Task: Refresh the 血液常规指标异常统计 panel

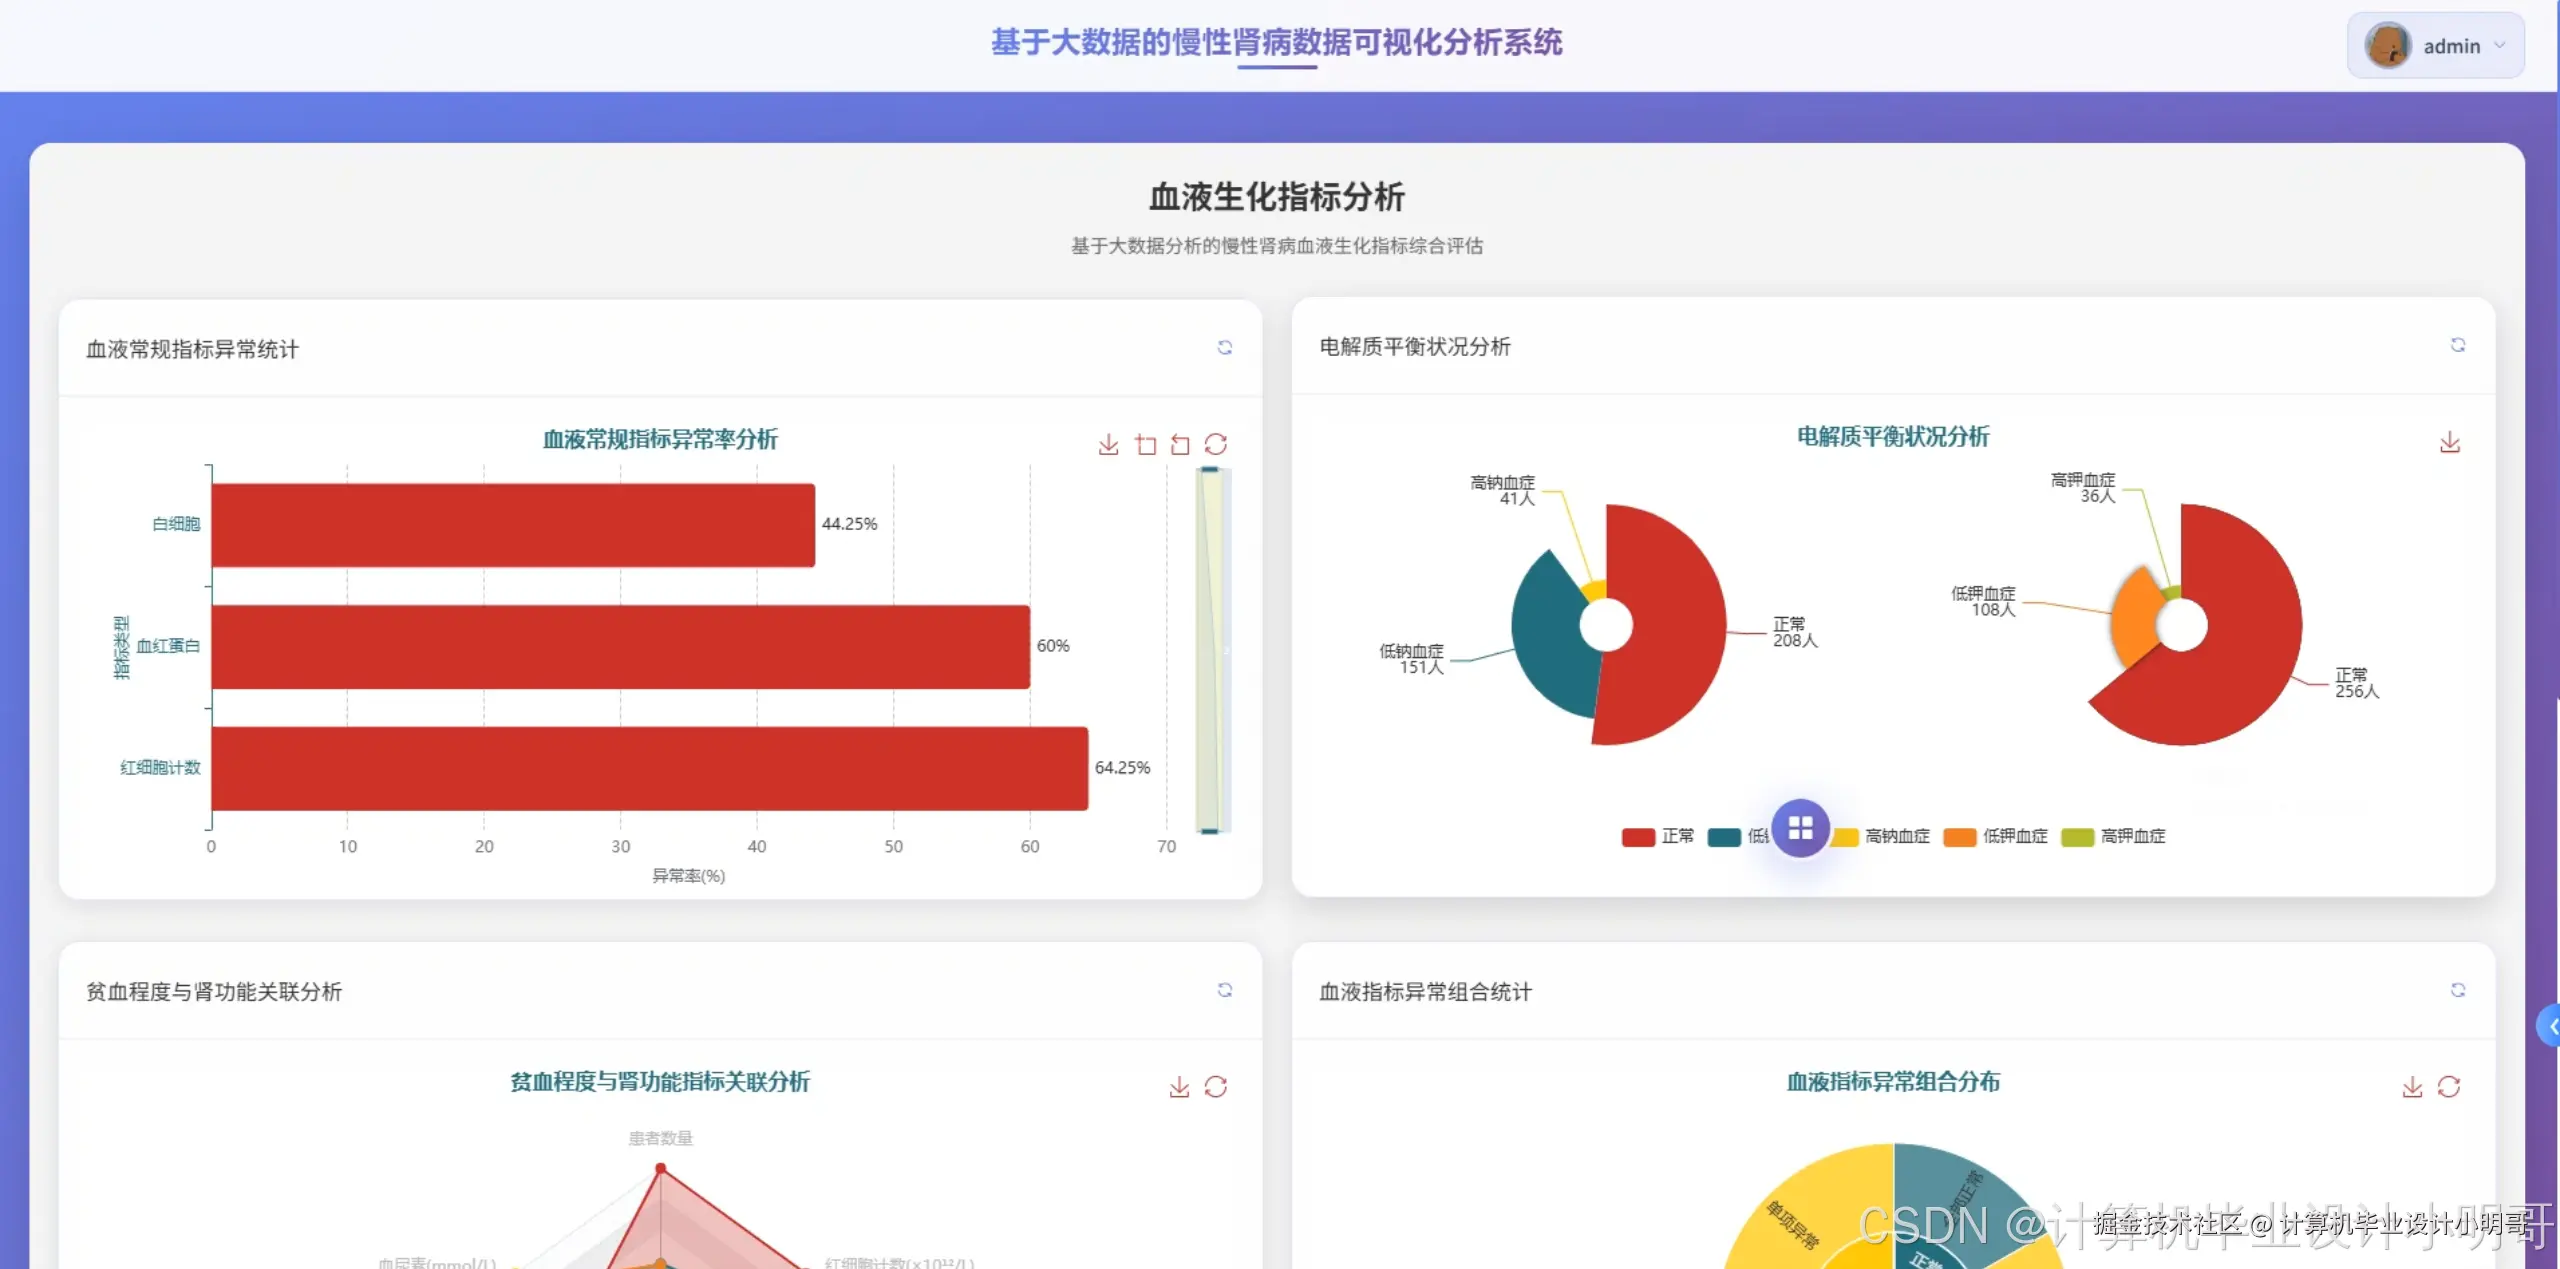Action: pos(1224,347)
